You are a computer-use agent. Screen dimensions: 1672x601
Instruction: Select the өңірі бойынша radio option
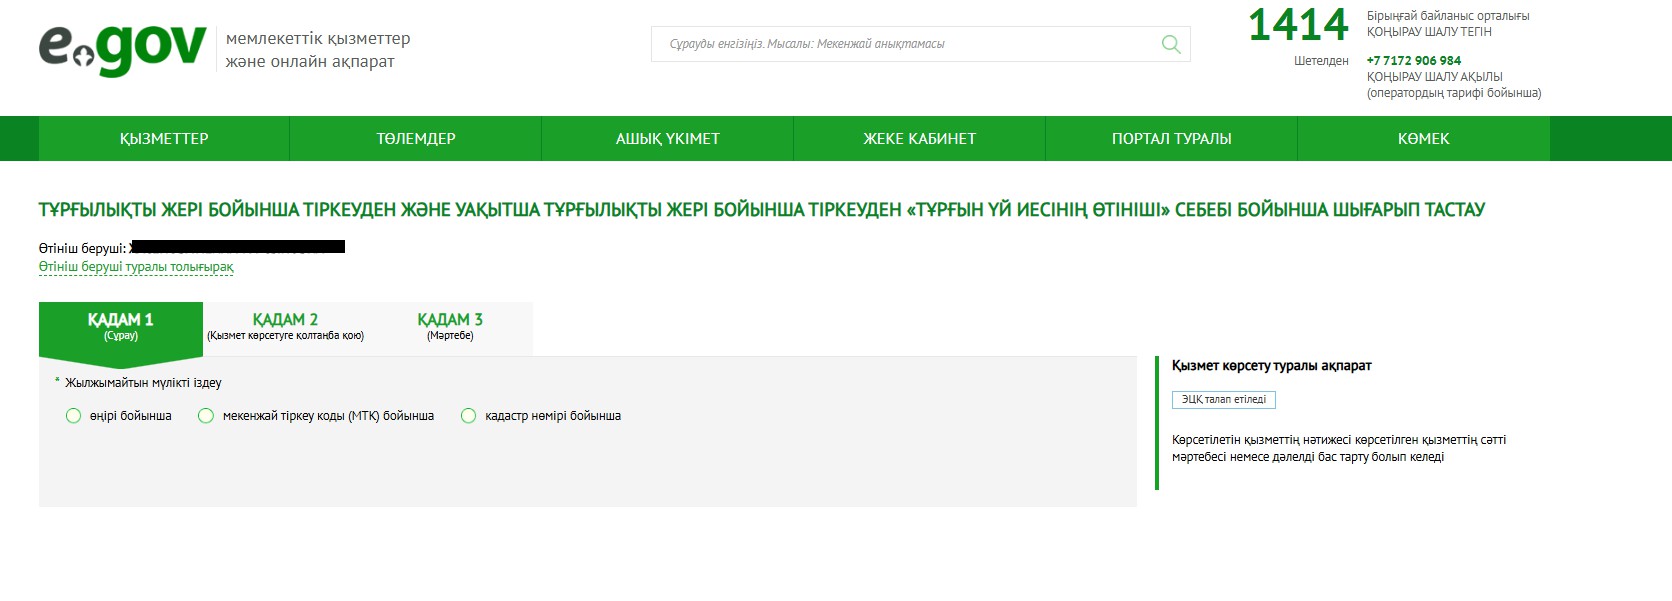tap(73, 416)
